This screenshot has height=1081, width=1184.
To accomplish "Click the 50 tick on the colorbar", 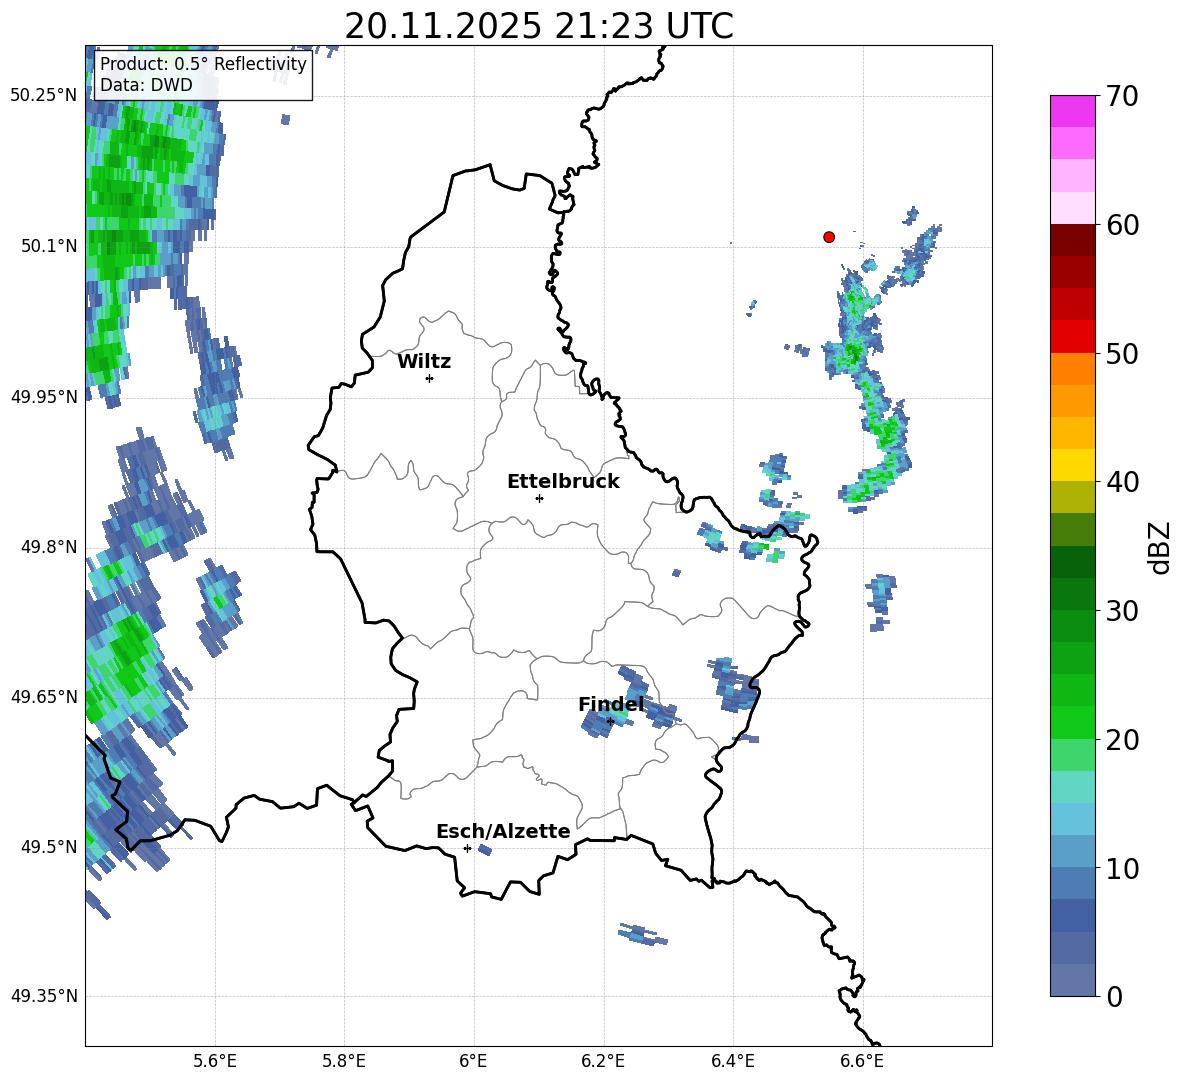I will (x=1122, y=354).
